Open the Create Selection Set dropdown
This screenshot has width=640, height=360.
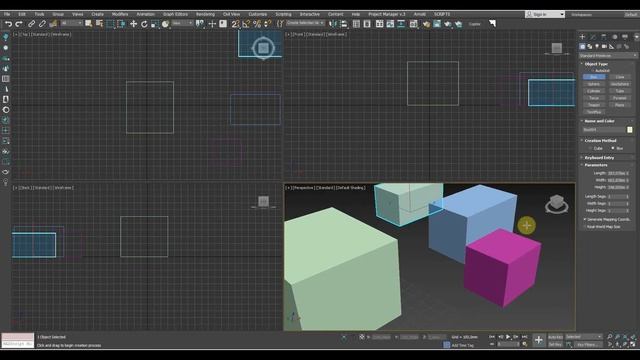pos(305,23)
